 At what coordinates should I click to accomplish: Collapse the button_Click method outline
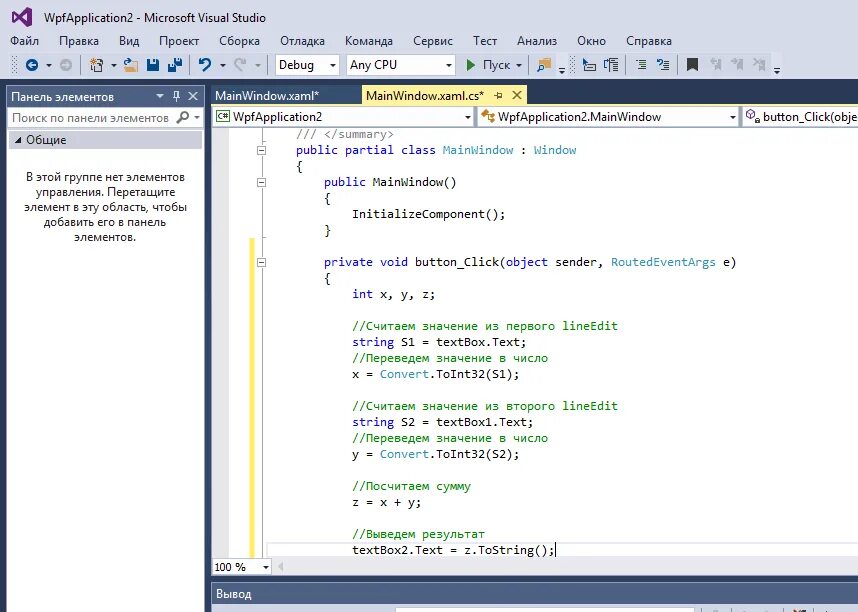point(262,262)
